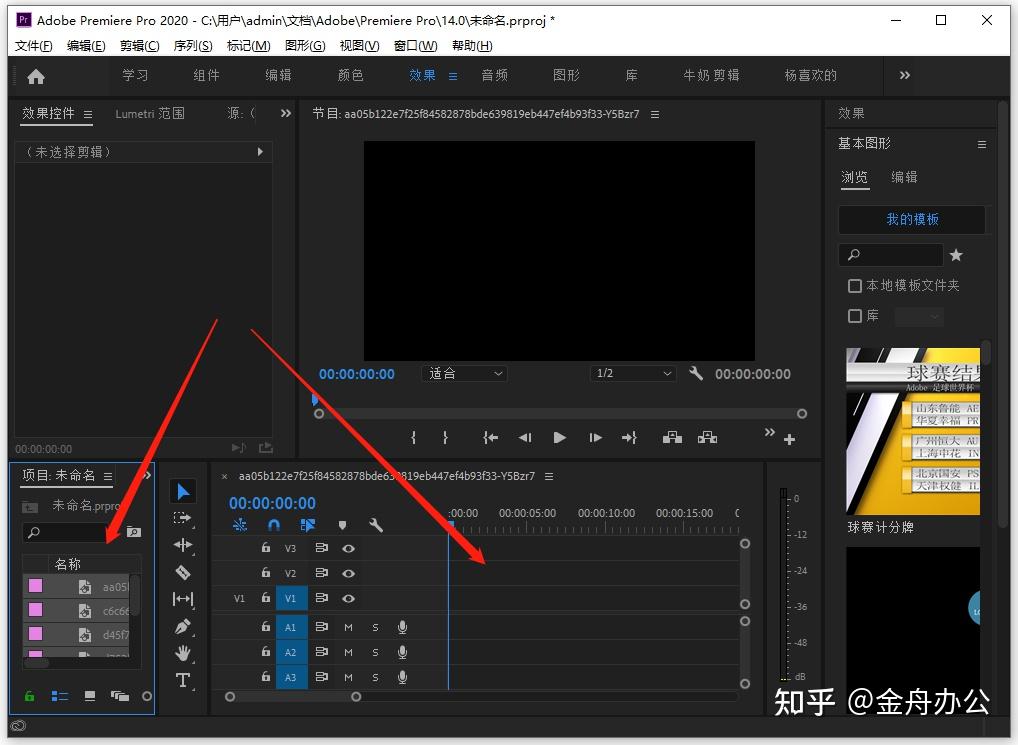Click the 球赛计分牌 template thumbnail

click(x=913, y=432)
